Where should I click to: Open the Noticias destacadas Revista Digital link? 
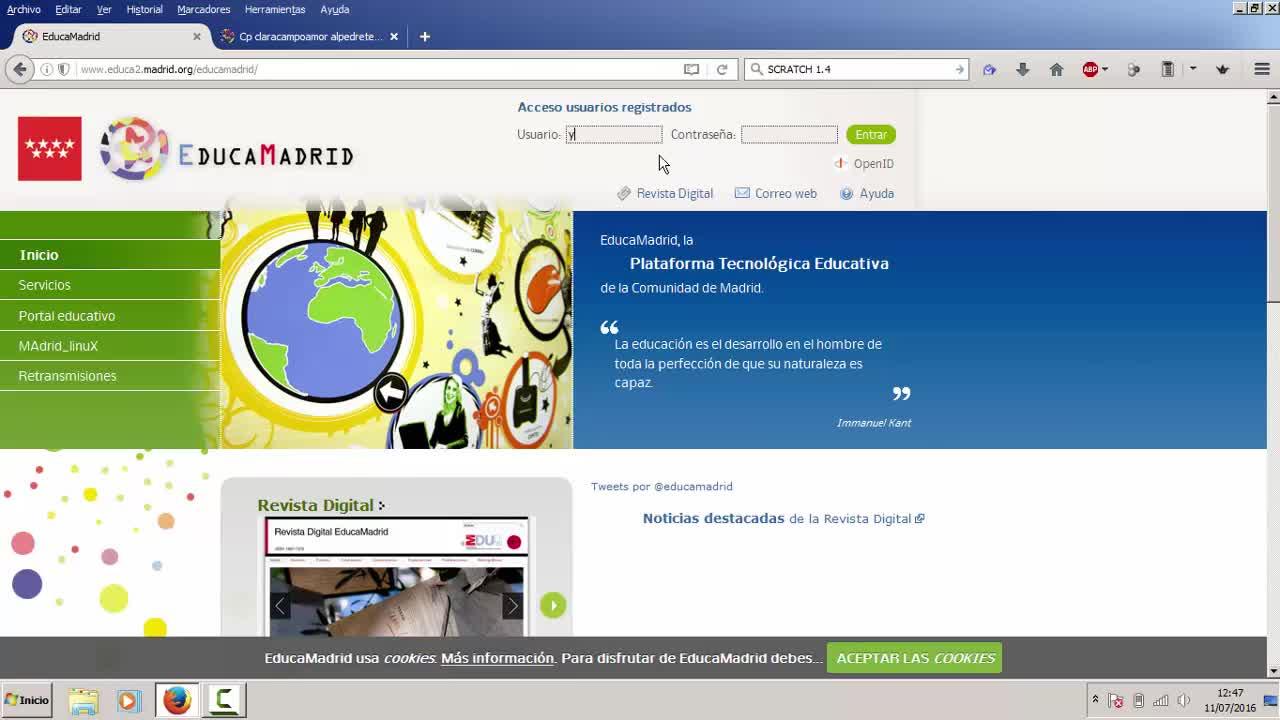pyautogui.click(x=783, y=518)
